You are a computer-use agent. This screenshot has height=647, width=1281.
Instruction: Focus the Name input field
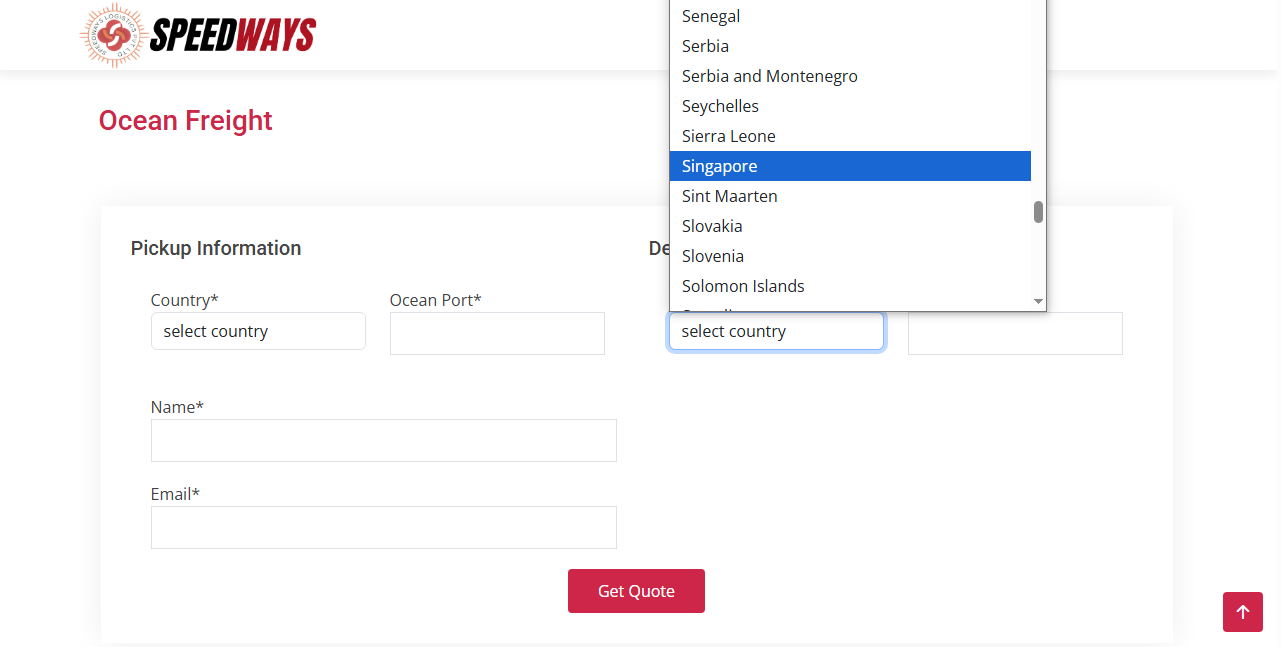pos(383,440)
